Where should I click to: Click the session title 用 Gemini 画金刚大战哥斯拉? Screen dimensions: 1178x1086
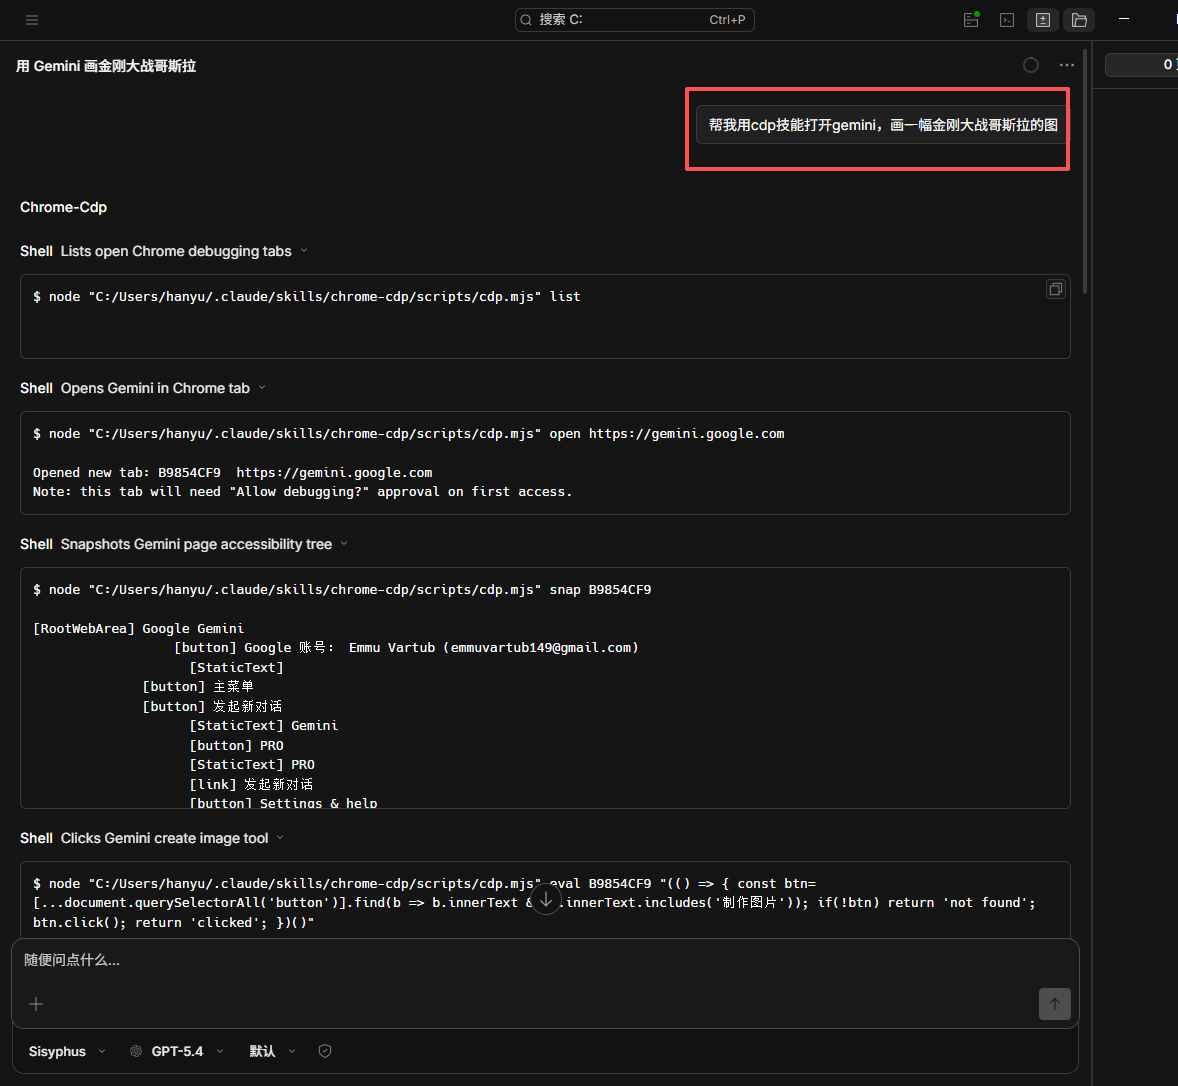106,66
